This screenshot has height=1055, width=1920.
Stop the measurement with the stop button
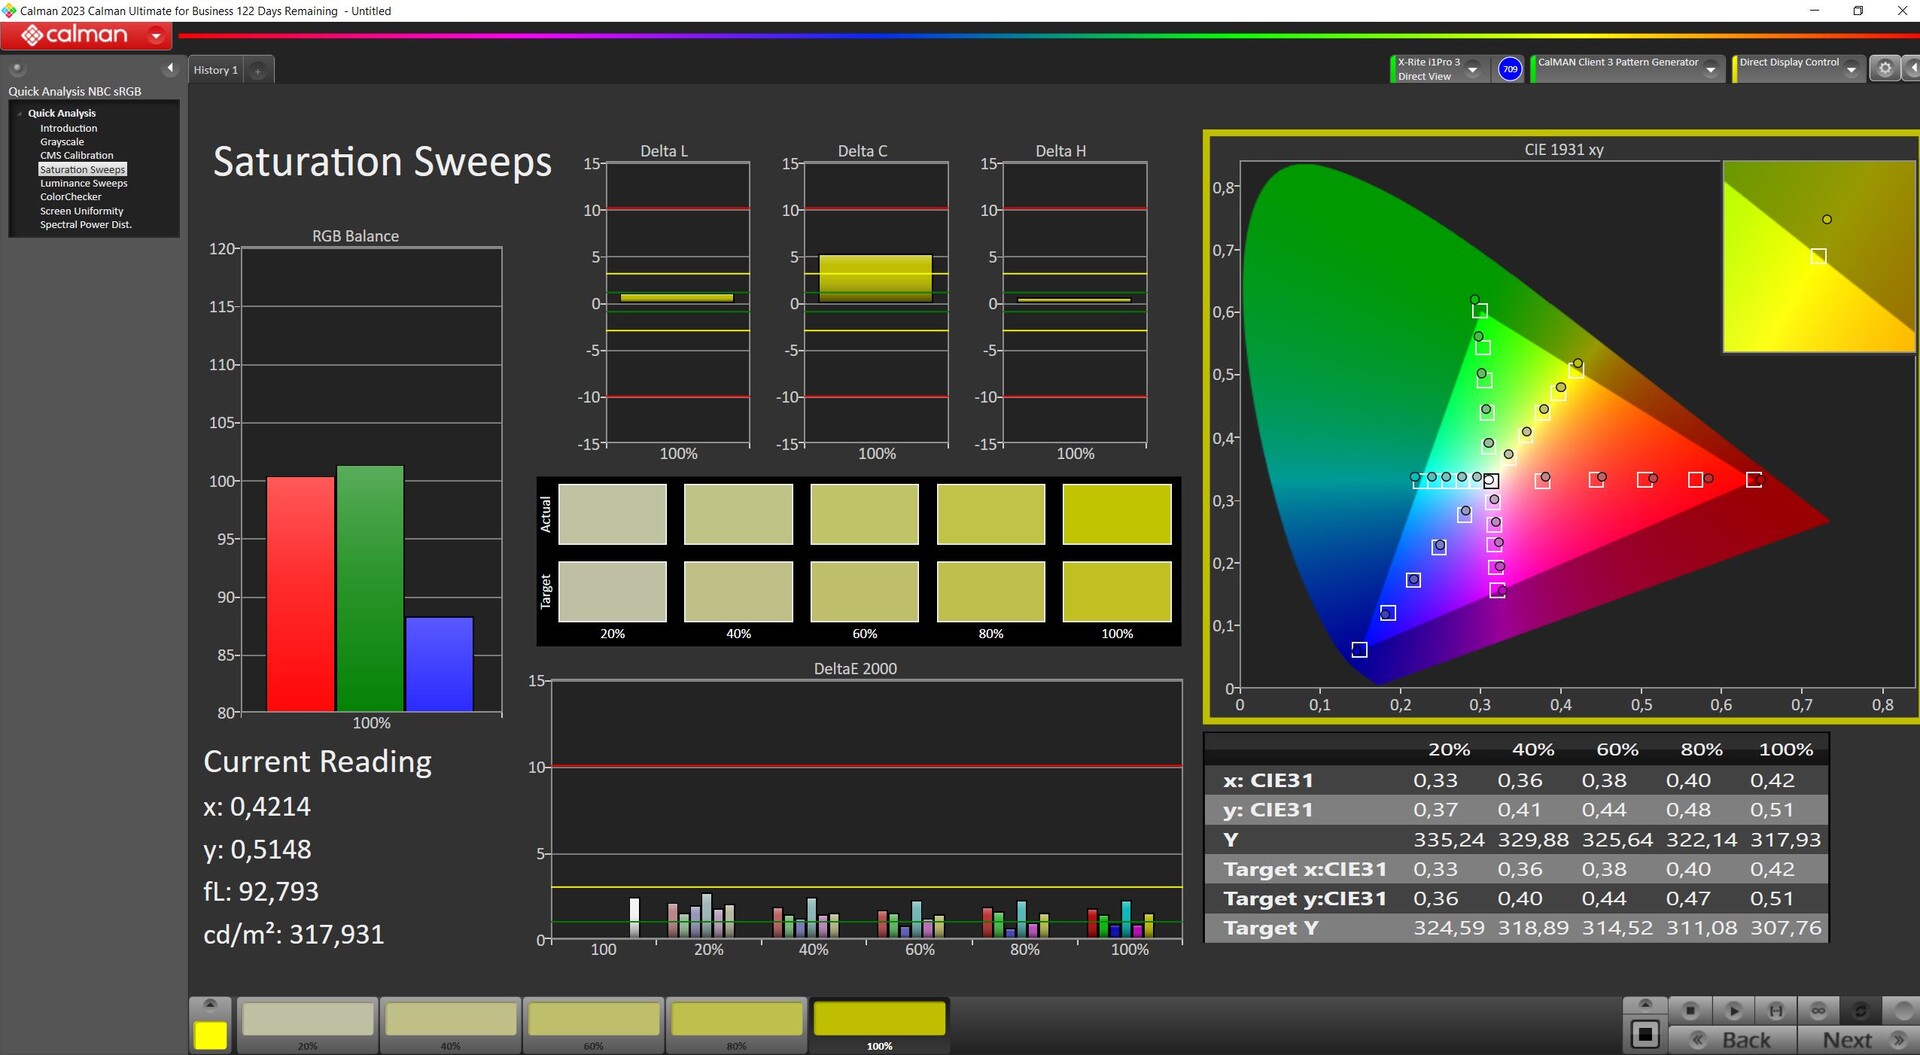[1691, 1010]
